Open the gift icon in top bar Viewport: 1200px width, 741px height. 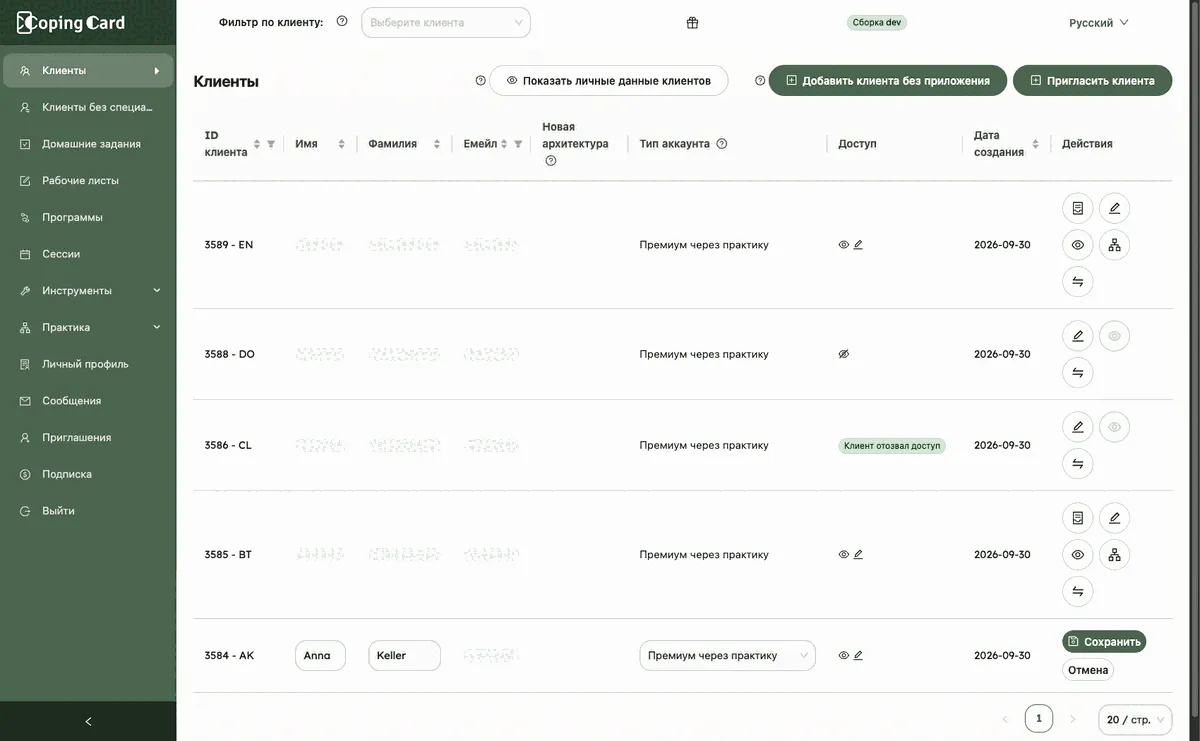[x=692, y=23]
